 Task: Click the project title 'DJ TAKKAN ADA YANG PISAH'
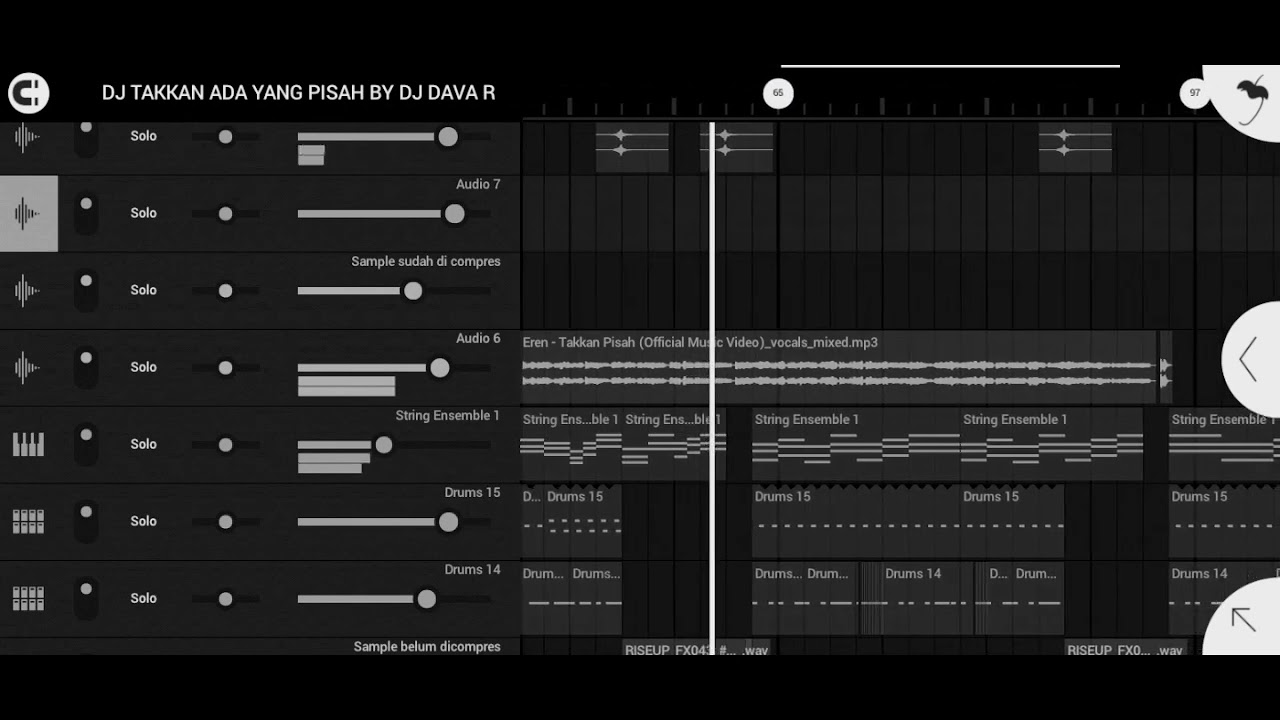click(x=298, y=93)
